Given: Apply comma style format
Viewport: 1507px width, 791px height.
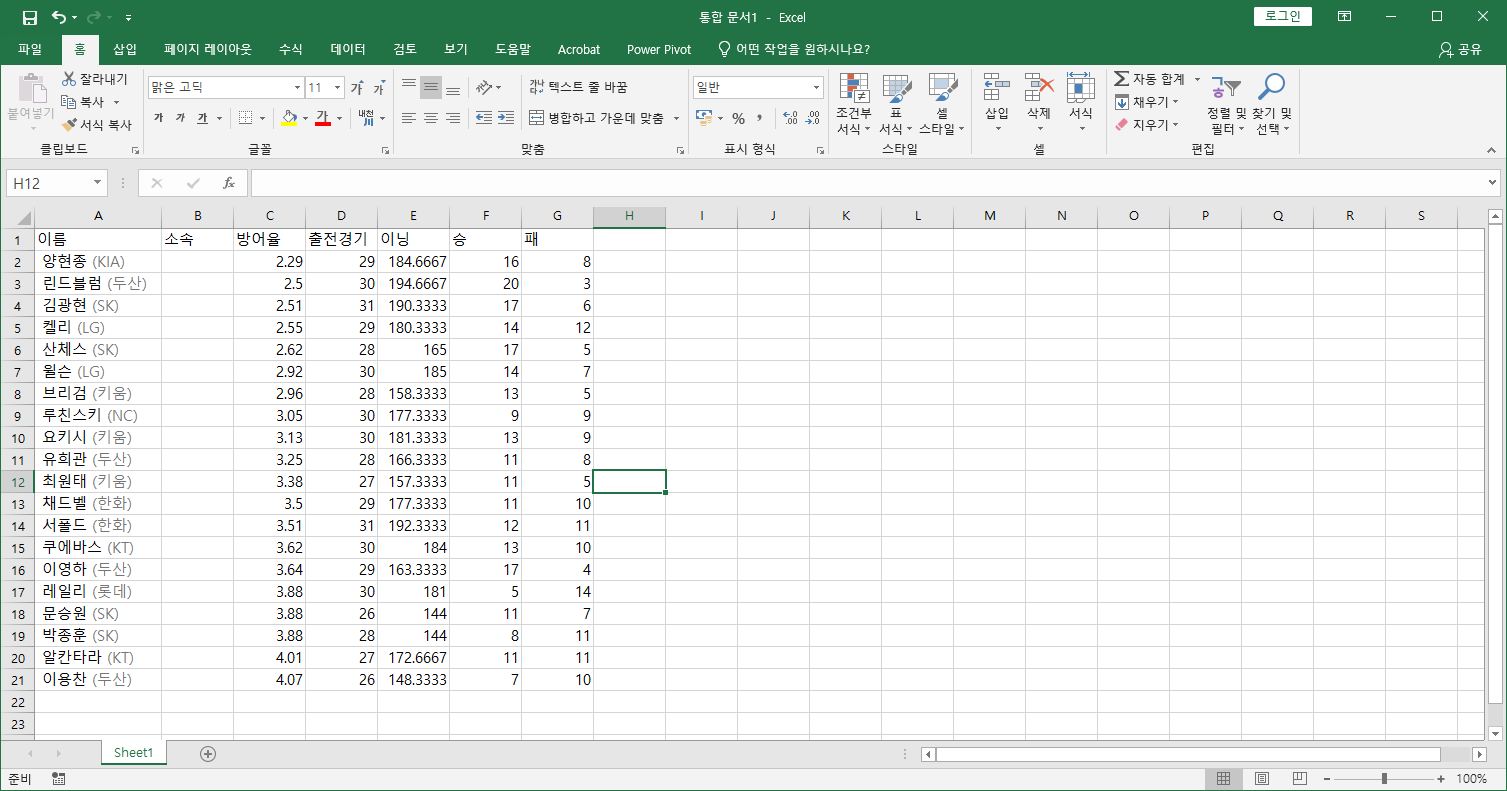Looking at the screenshot, I should pyautogui.click(x=759, y=118).
